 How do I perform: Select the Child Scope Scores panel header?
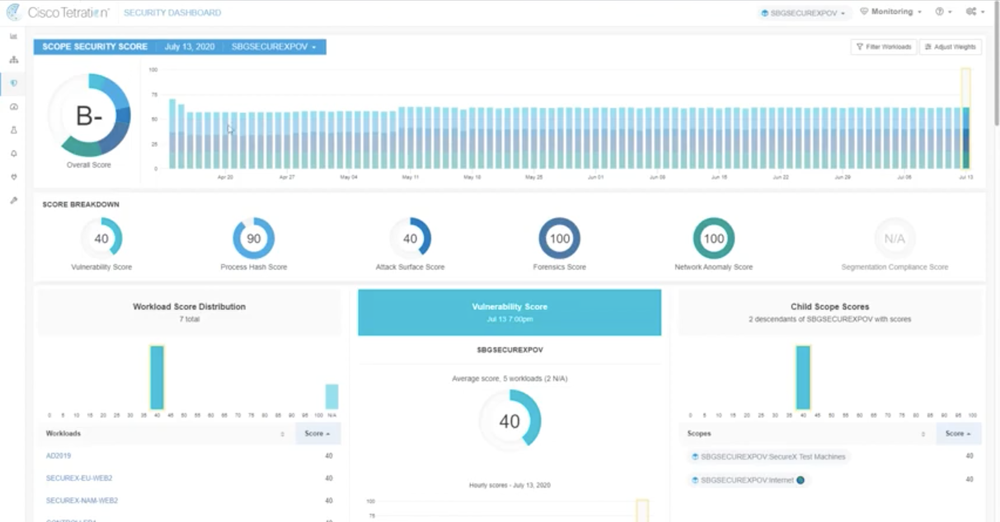830,312
